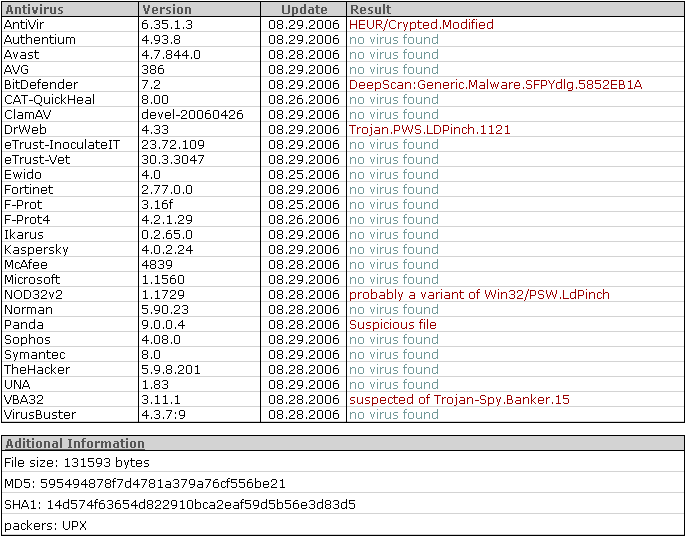Screen dimensions: 686x537
Task: Click ClamAV version devel-20060426
Action: coord(192,114)
